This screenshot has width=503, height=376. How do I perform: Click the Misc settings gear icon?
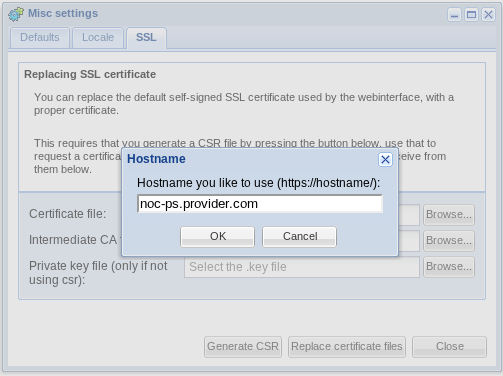16,14
